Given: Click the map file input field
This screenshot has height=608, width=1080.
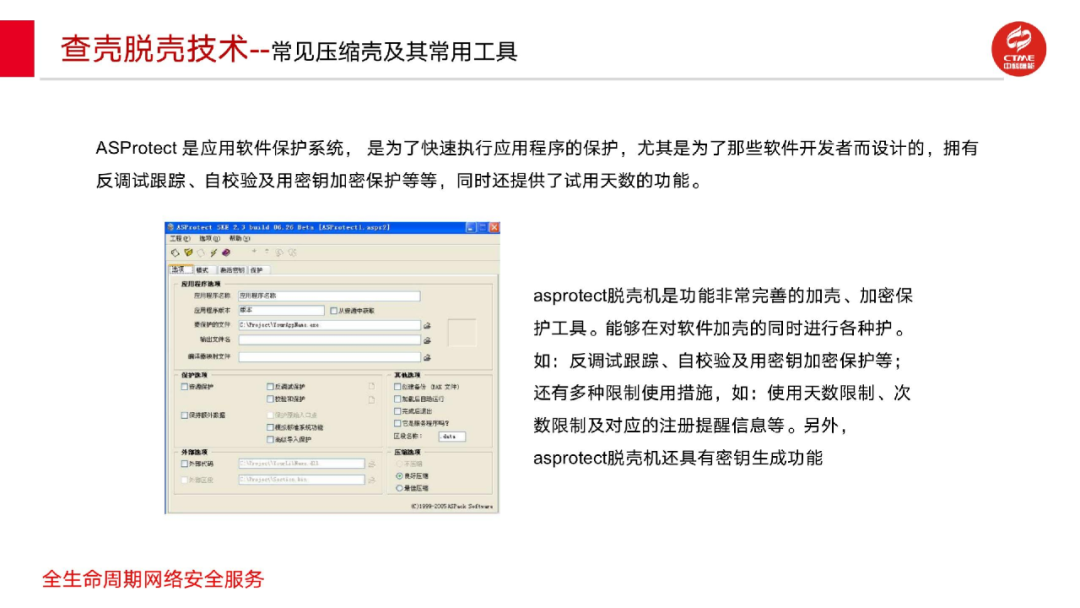Looking at the screenshot, I should click(x=329, y=357).
